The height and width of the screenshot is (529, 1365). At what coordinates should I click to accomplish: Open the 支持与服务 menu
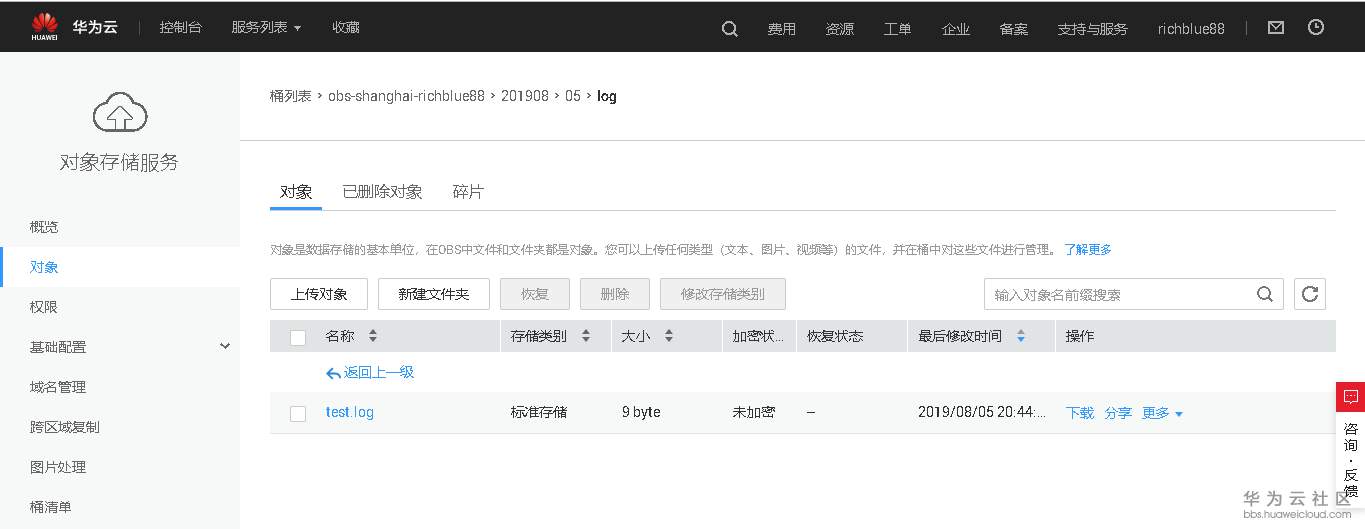coord(1092,29)
